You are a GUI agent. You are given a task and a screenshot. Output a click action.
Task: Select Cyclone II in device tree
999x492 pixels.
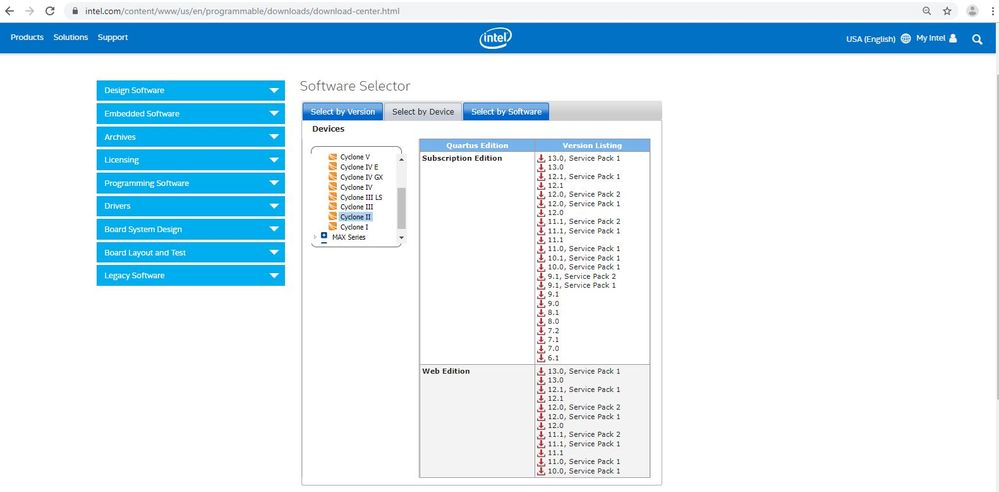(x=356, y=217)
